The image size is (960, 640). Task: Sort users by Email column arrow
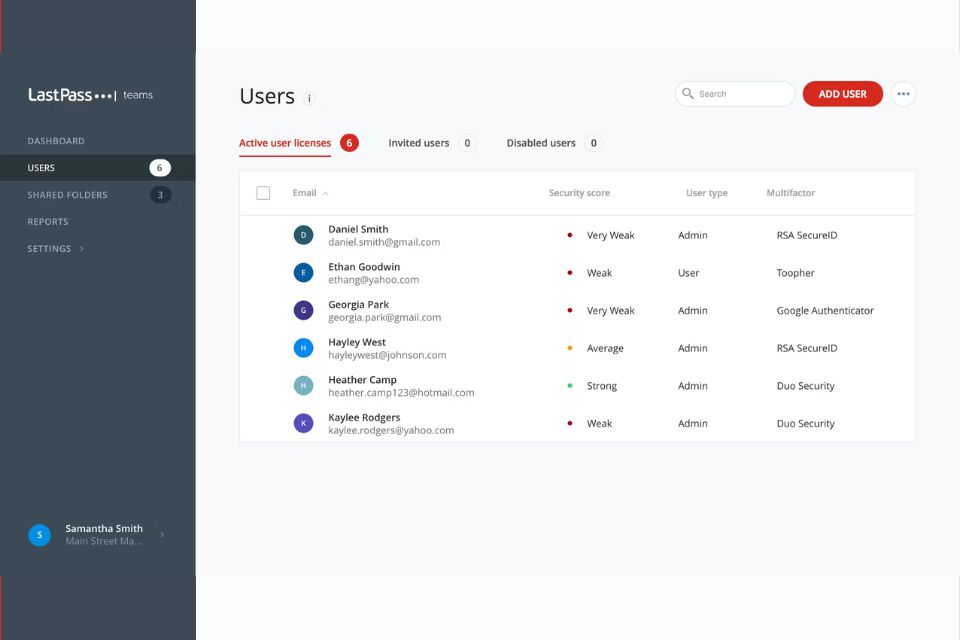tap(325, 194)
